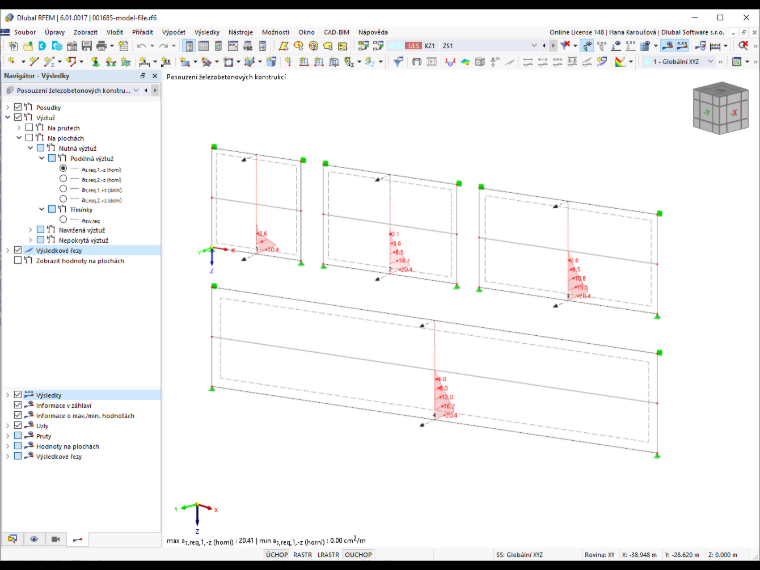Collapse the Nutná výztuž tree node
The height and width of the screenshot is (570, 760).
click(x=30, y=148)
